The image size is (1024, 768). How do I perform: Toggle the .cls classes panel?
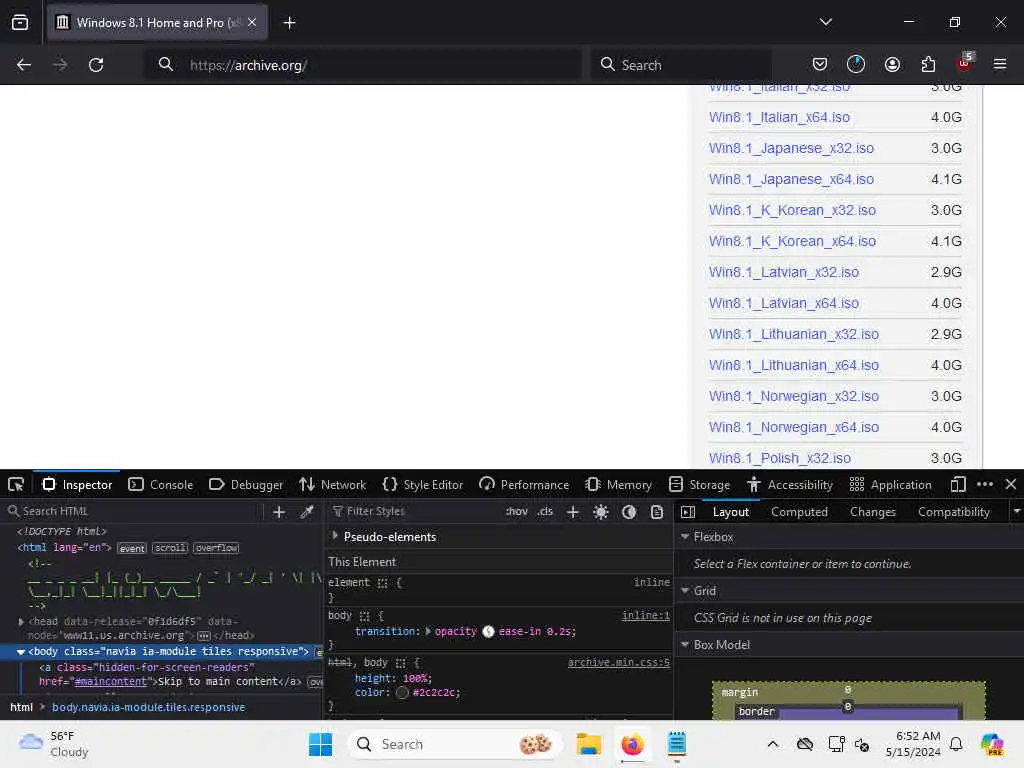[545, 511]
